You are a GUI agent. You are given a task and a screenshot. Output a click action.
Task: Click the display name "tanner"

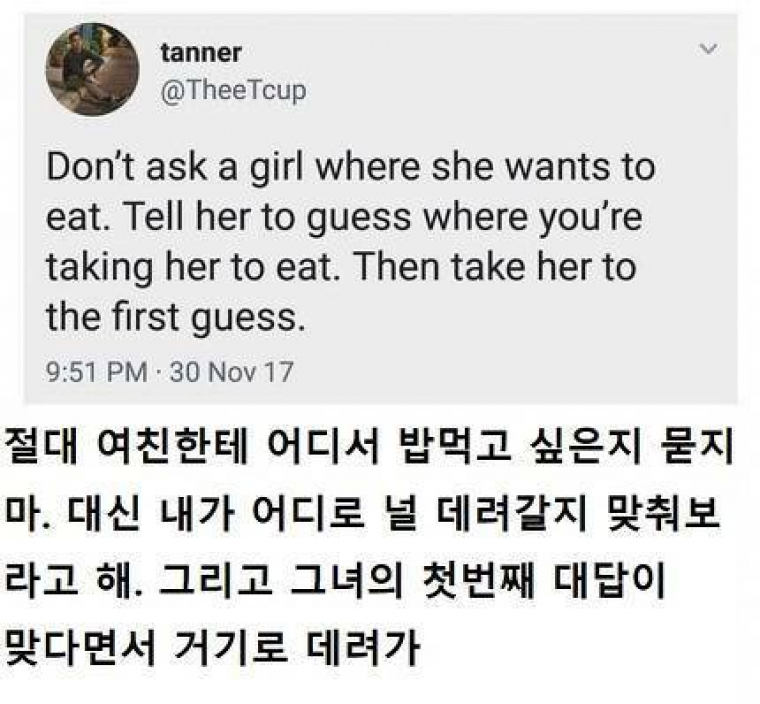[x=200, y=52]
